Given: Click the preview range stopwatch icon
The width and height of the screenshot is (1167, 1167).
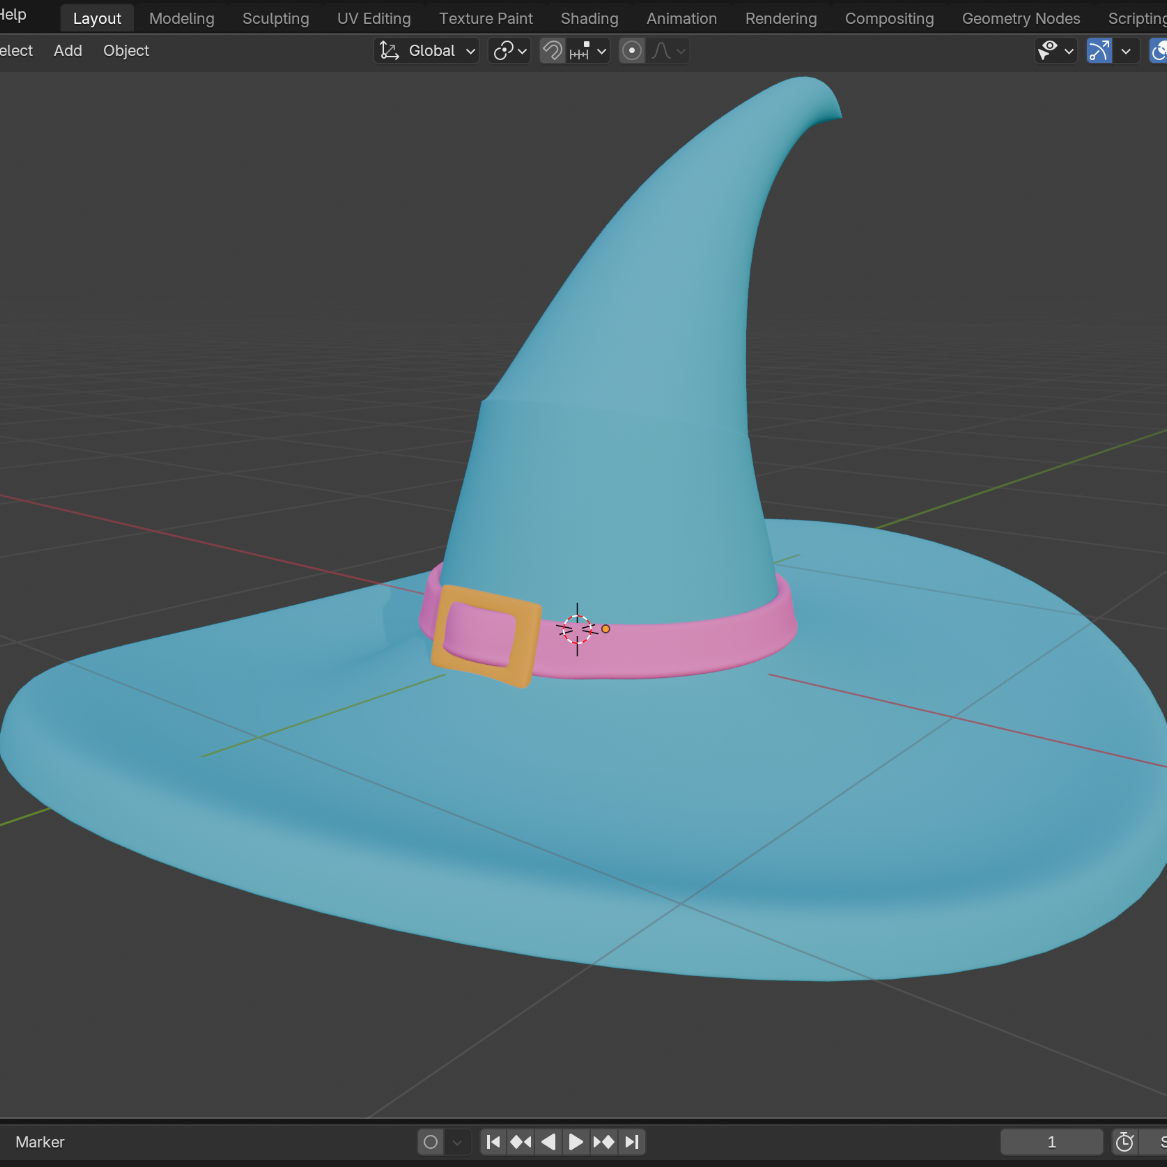Looking at the screenshot, I should coord(1125,1142).
